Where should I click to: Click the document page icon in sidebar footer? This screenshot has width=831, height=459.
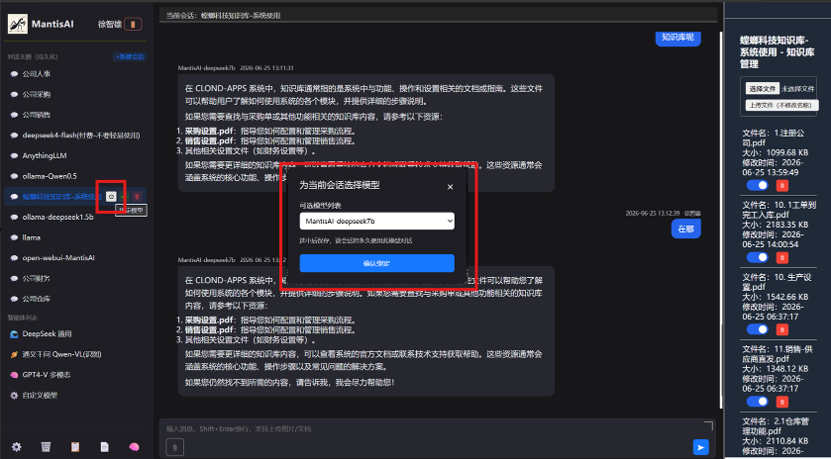tap(104, 447)
